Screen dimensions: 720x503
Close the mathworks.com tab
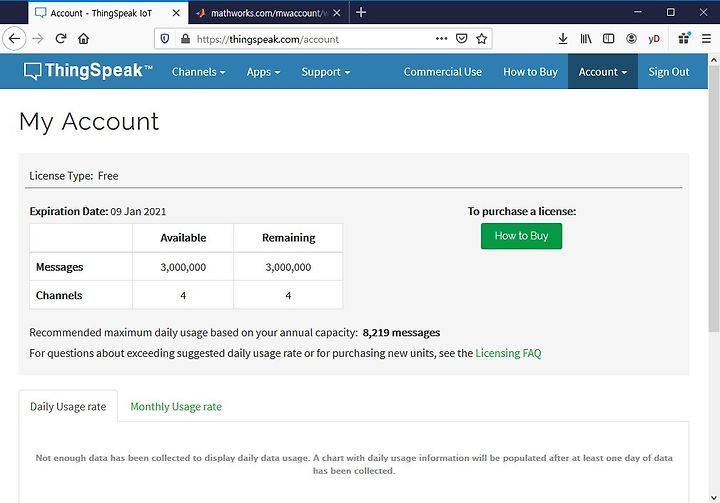pos(337,13)
